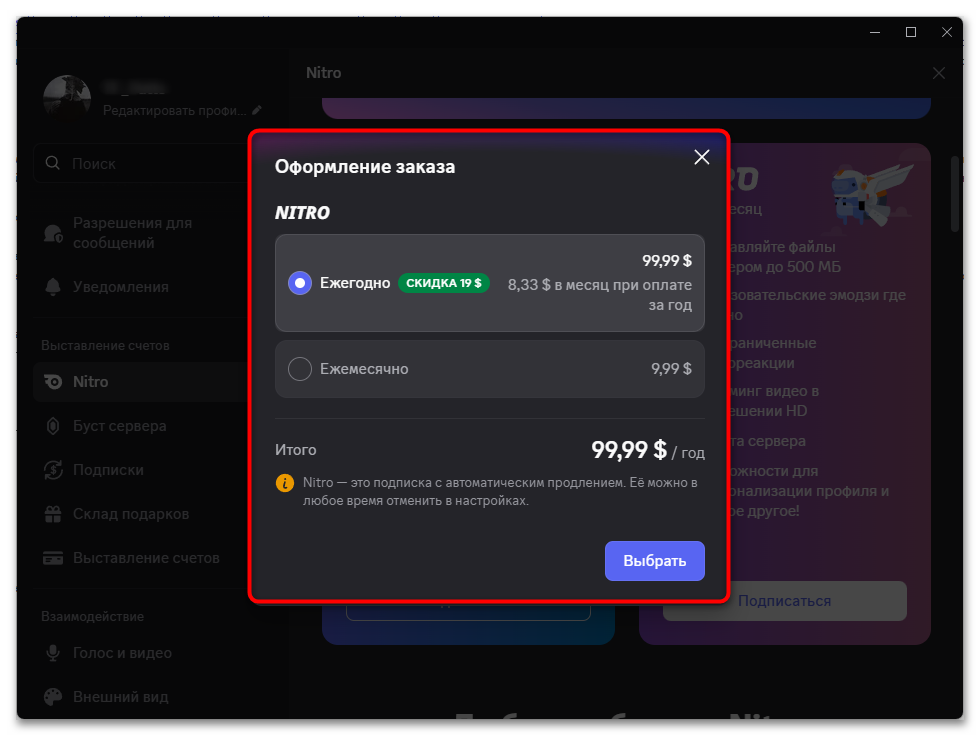Click the Nitro sidebar icon
The image size is (980, 736).
[53, 382]
